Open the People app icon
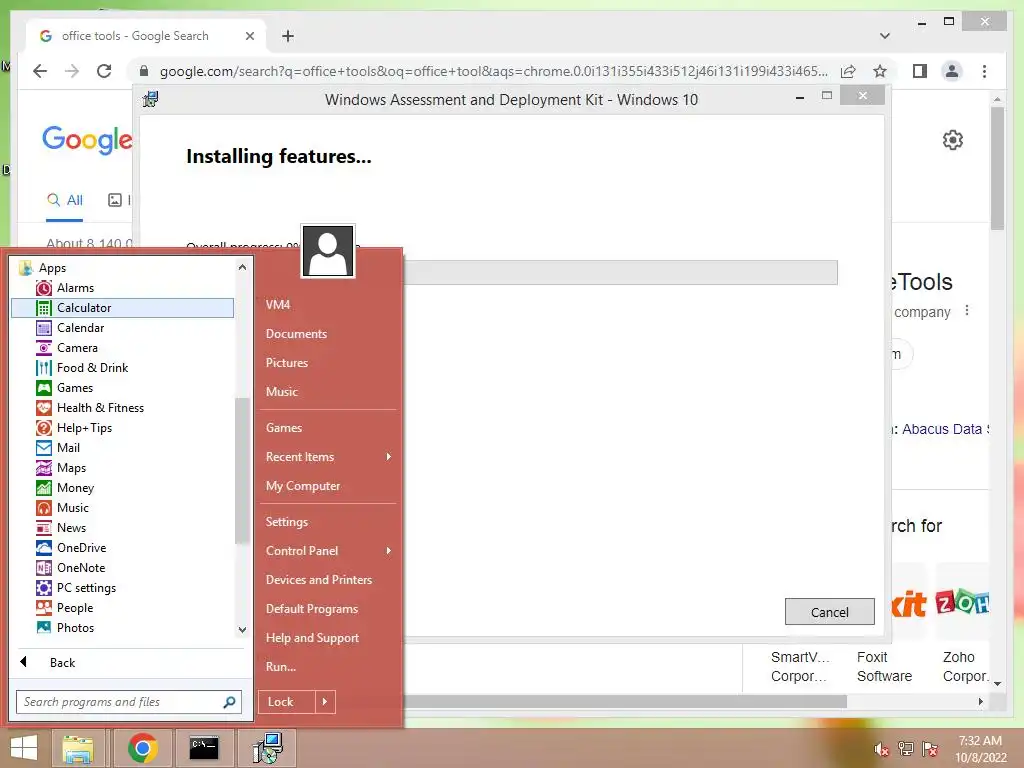The width and height of the screenshot is (1024, 768). (x=44, y=608)
